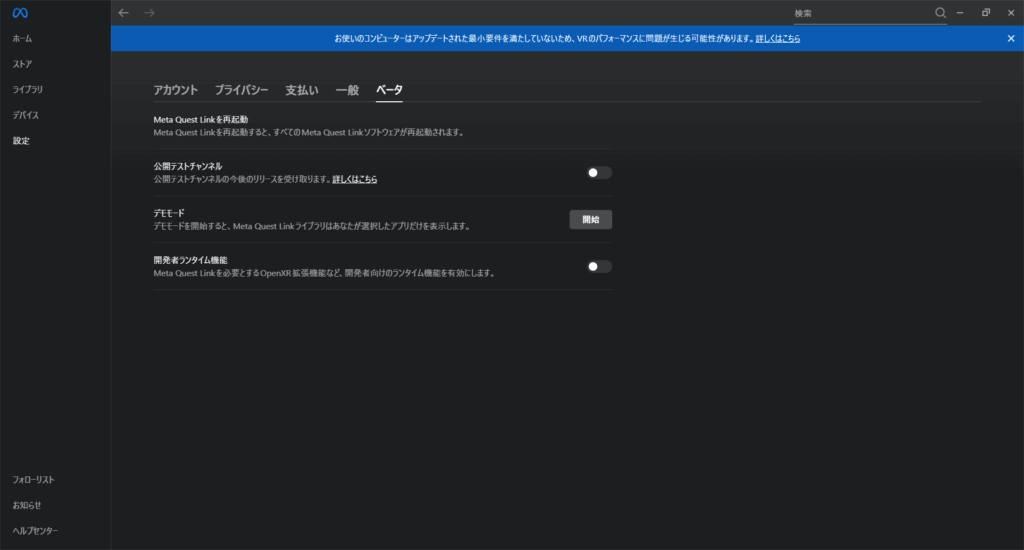Select 設定 in the sidebar

21,140
